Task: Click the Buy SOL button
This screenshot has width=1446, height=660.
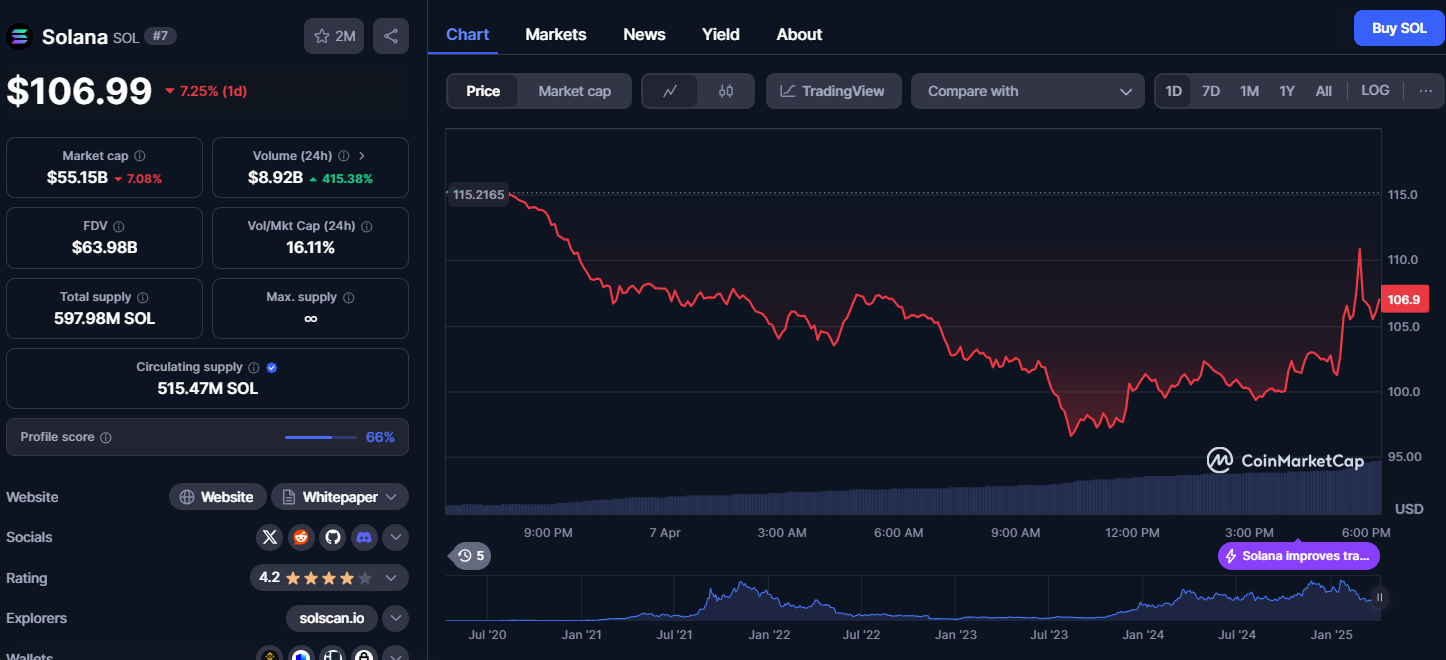Action: 1399,29
